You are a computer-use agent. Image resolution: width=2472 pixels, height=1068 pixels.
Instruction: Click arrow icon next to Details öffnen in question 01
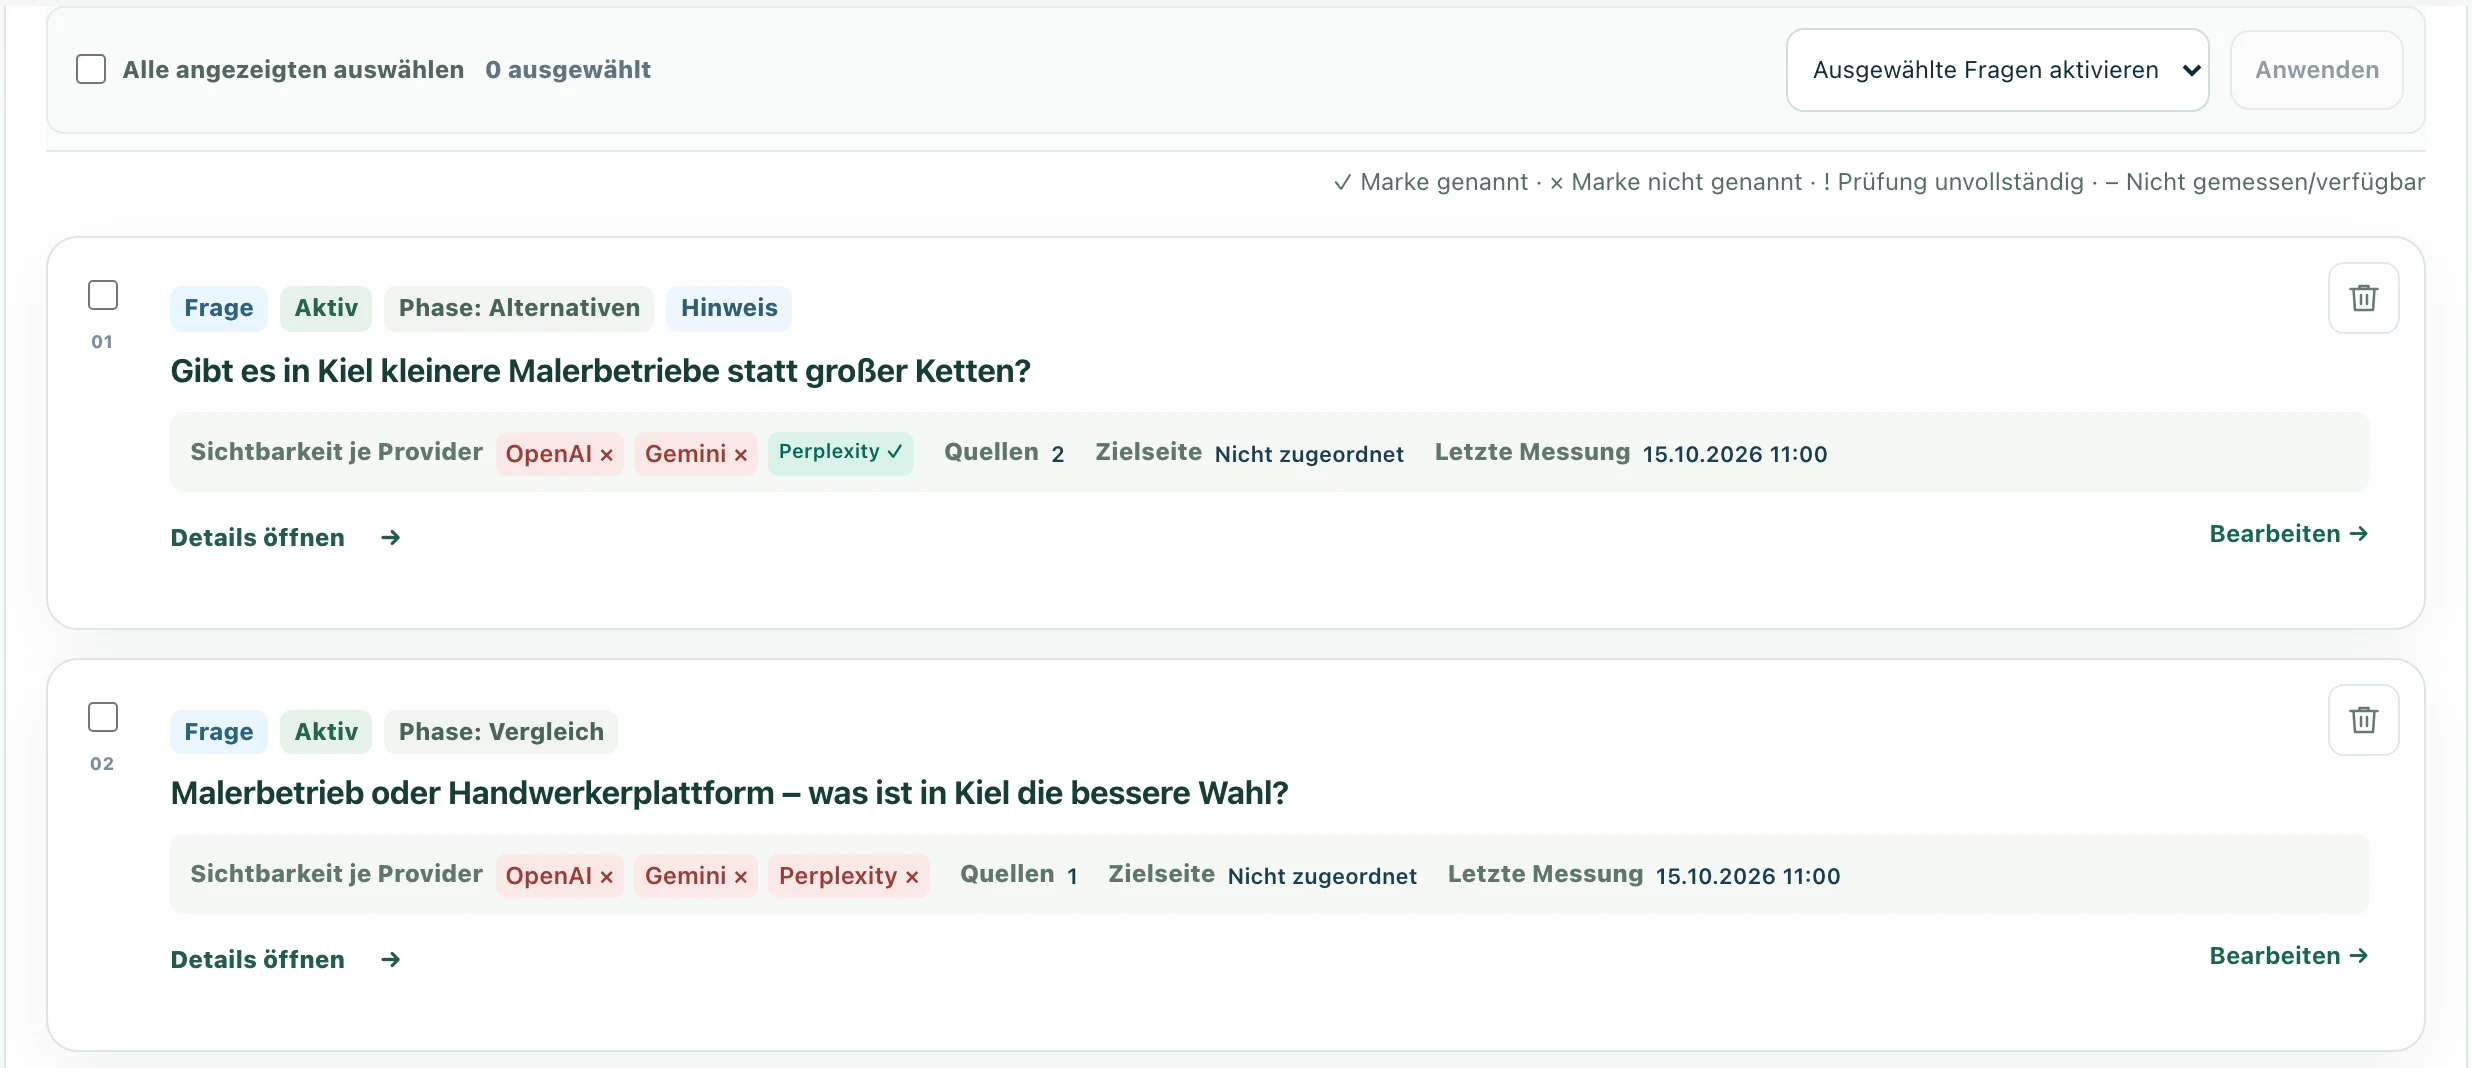391,538
